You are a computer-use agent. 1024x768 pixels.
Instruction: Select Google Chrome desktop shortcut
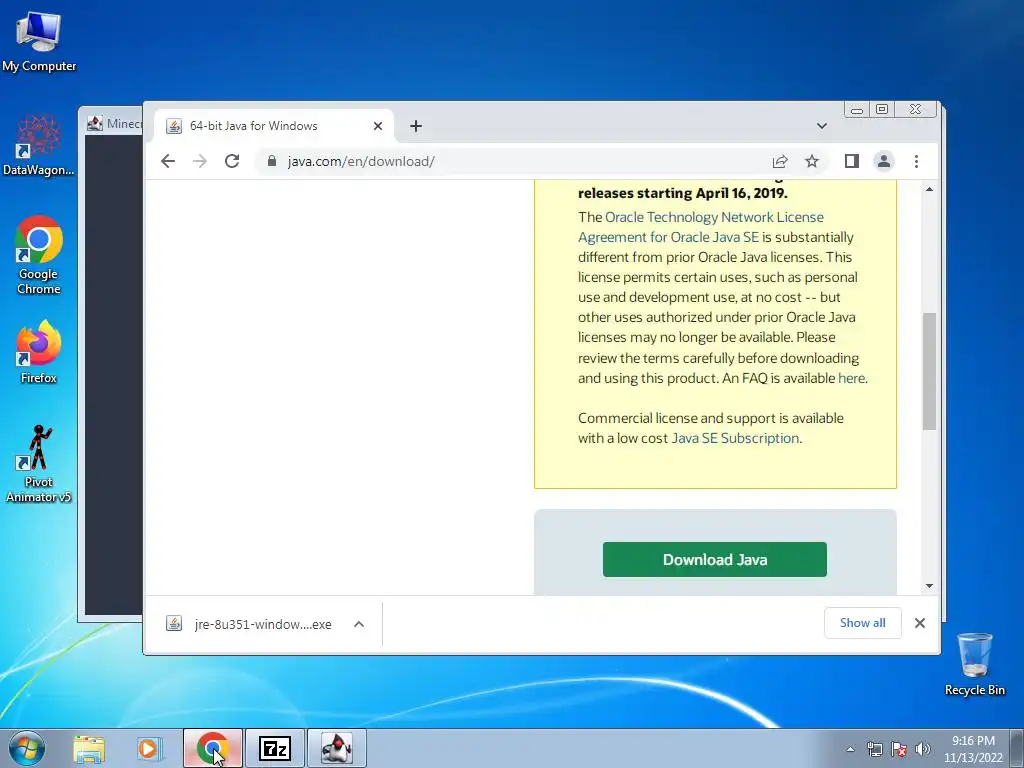(x=39, y=255)
